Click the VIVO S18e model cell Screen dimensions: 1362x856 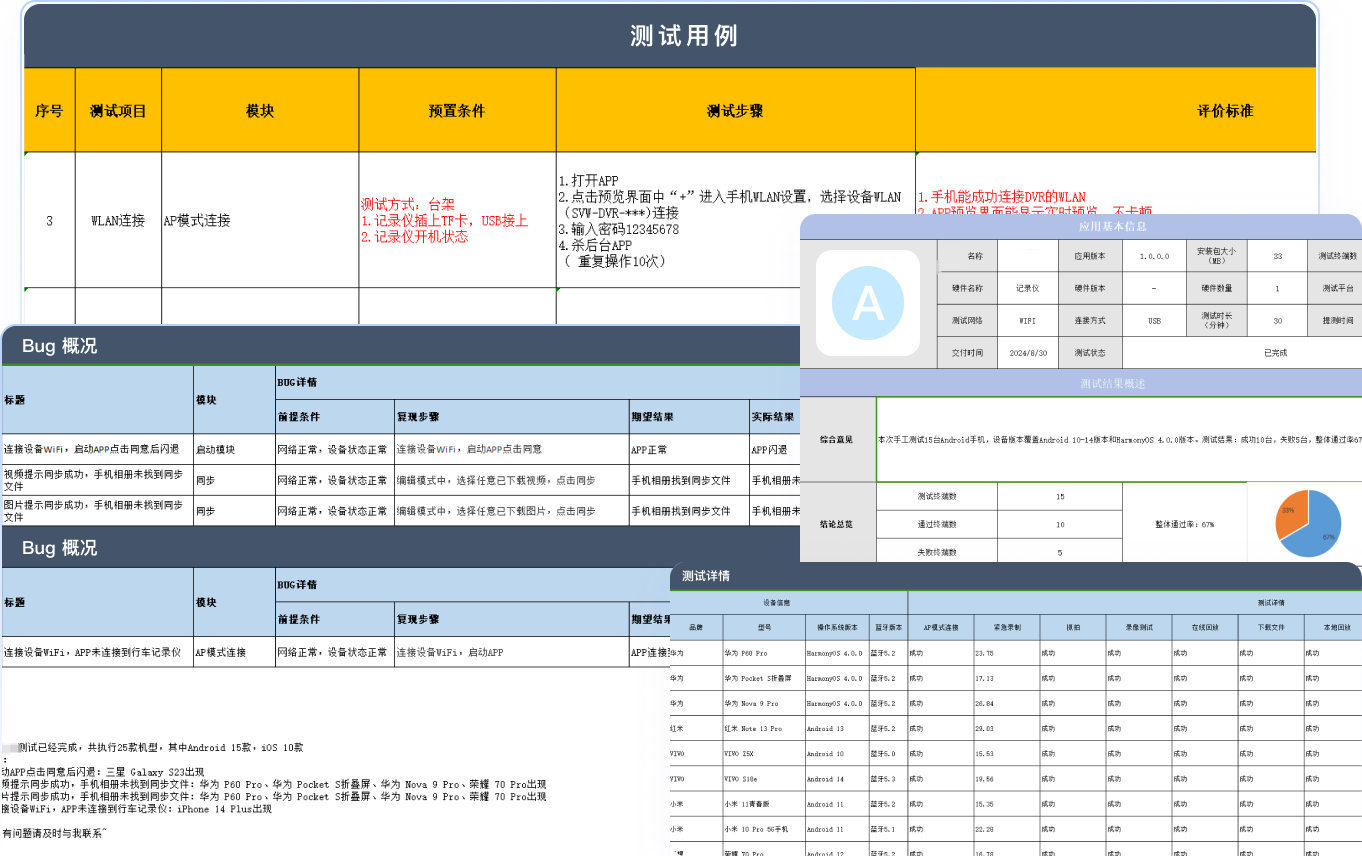pos(764,778)
